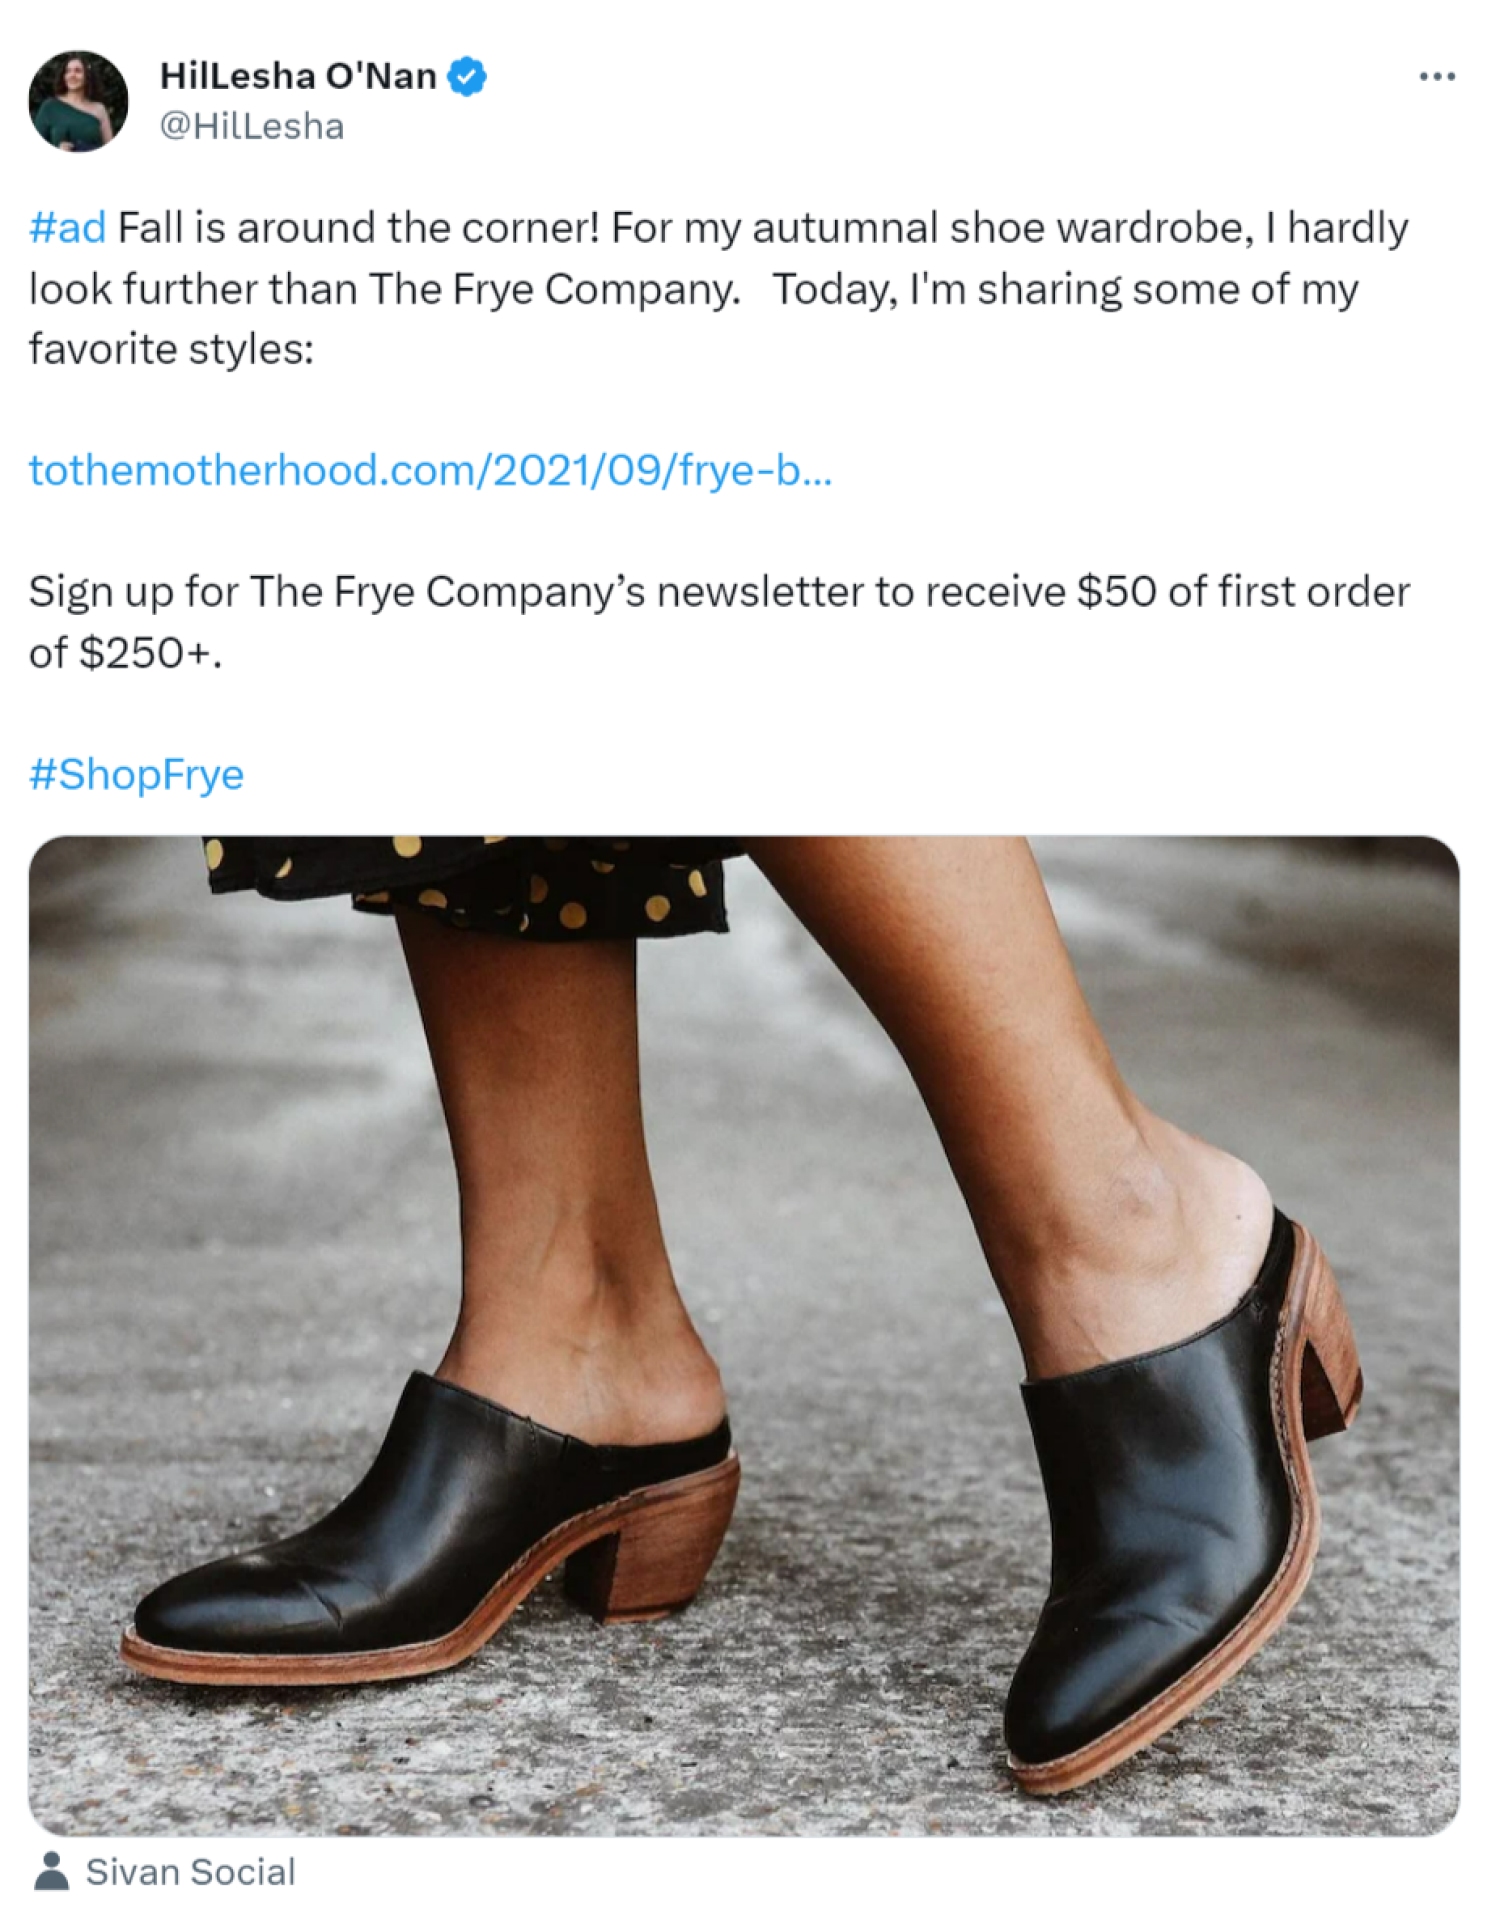The image size is (1500, 1913).
Task: Click the 'of $250+.' text line
Action: 125,653
